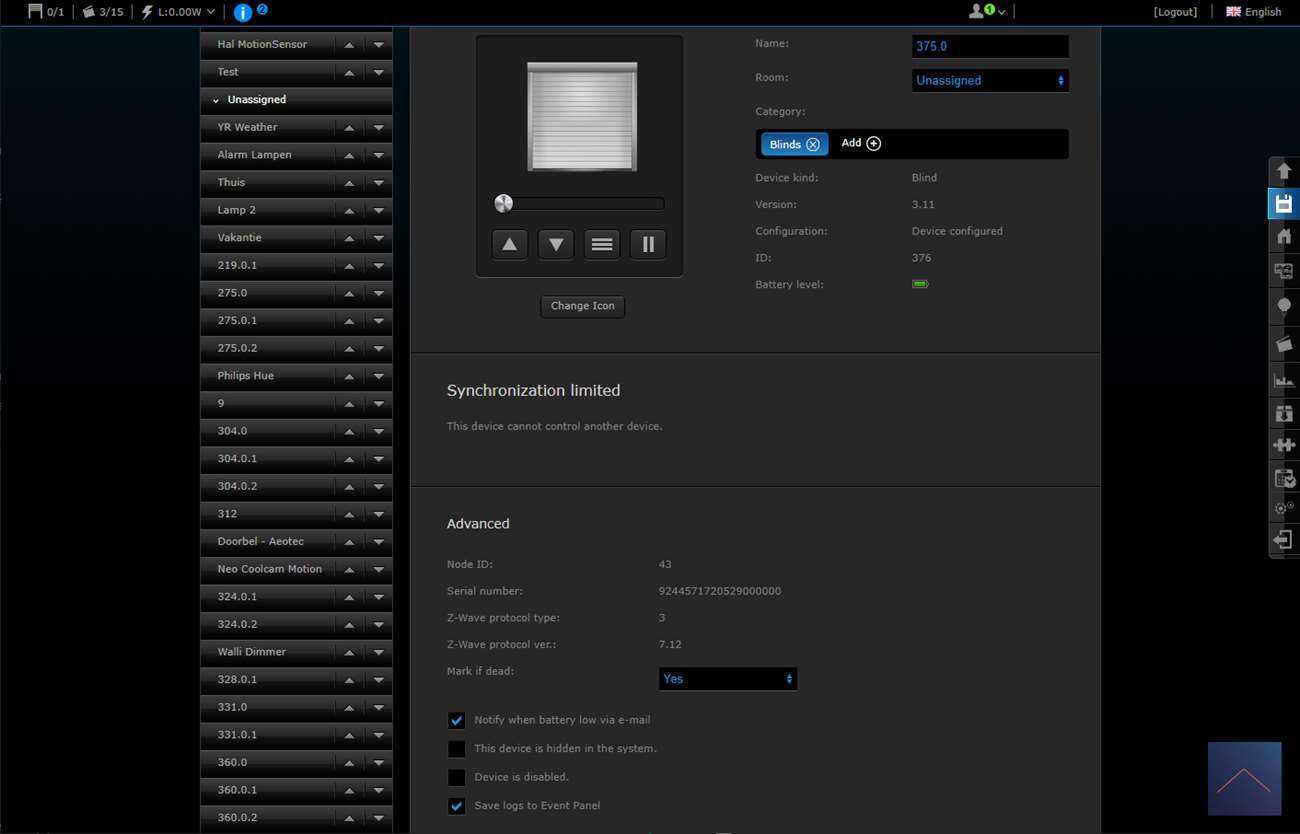Uncheck Notify when battery low via e-mail
Image resolution: width=1300 pixels, height=834 pixels.
tap(457, 720)
